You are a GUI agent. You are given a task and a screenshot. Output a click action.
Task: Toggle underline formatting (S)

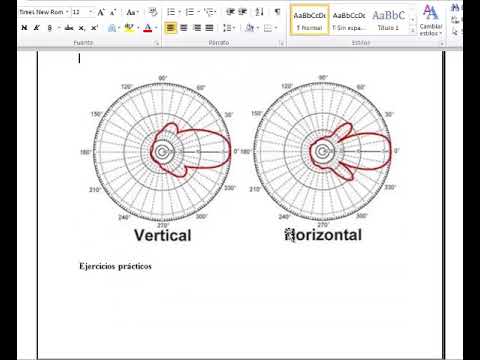(x=50, y=28)
